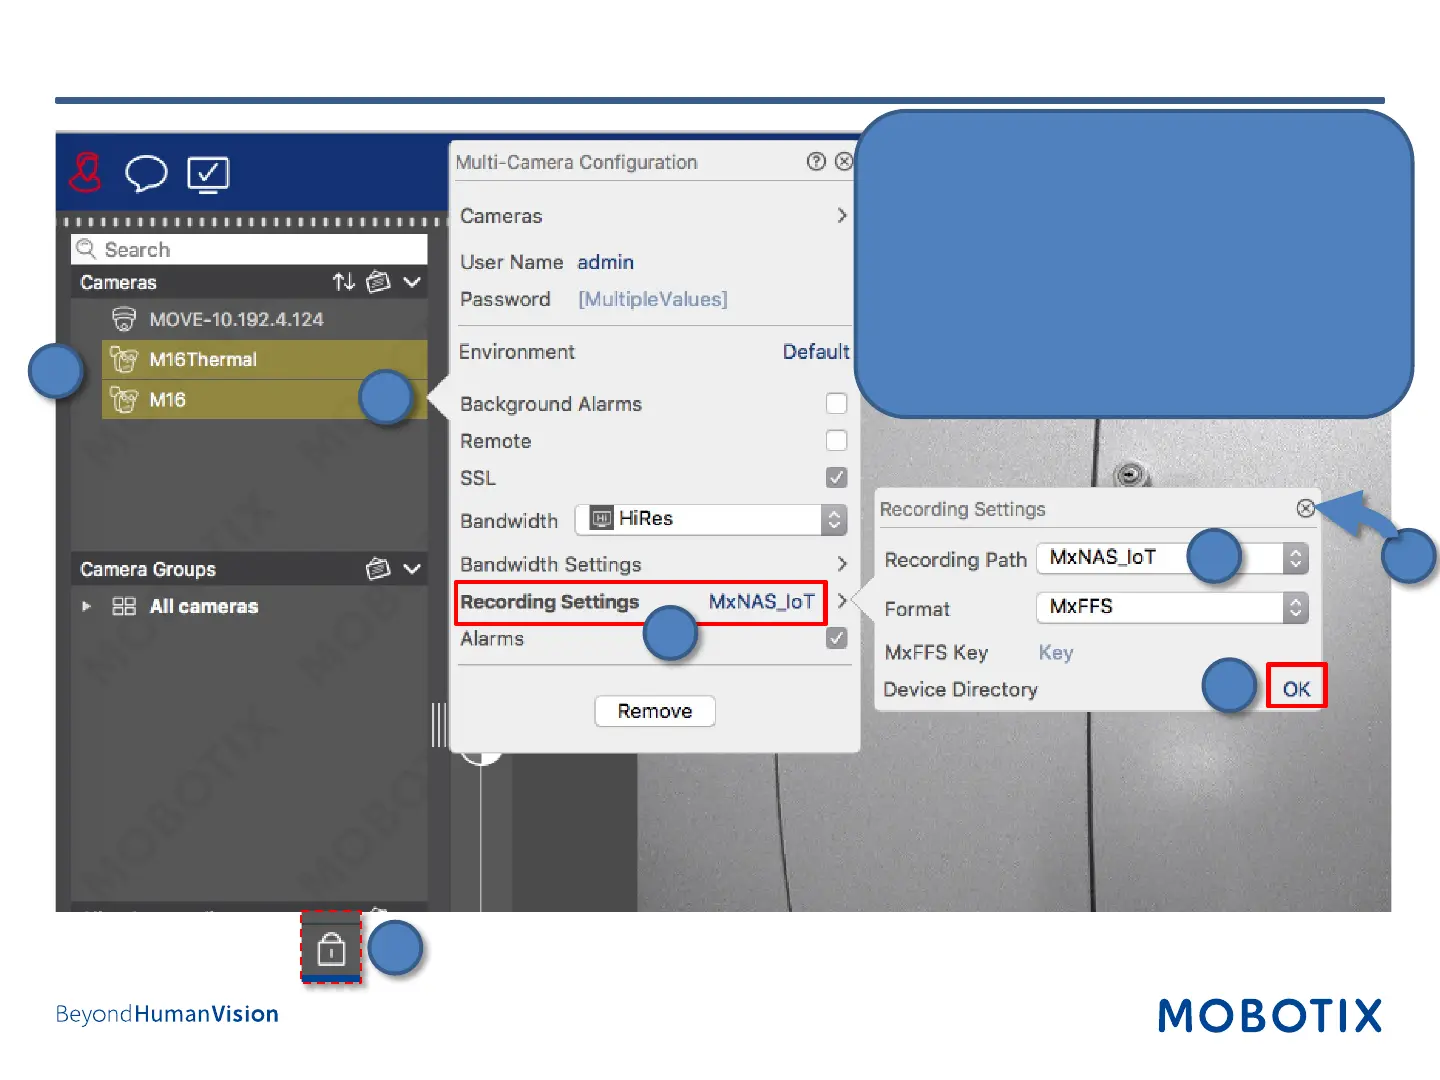Viewport: 1440px width, 1080px height.
Task: Click the MxFFS Key link
Action: click(x=1056, y=653)
